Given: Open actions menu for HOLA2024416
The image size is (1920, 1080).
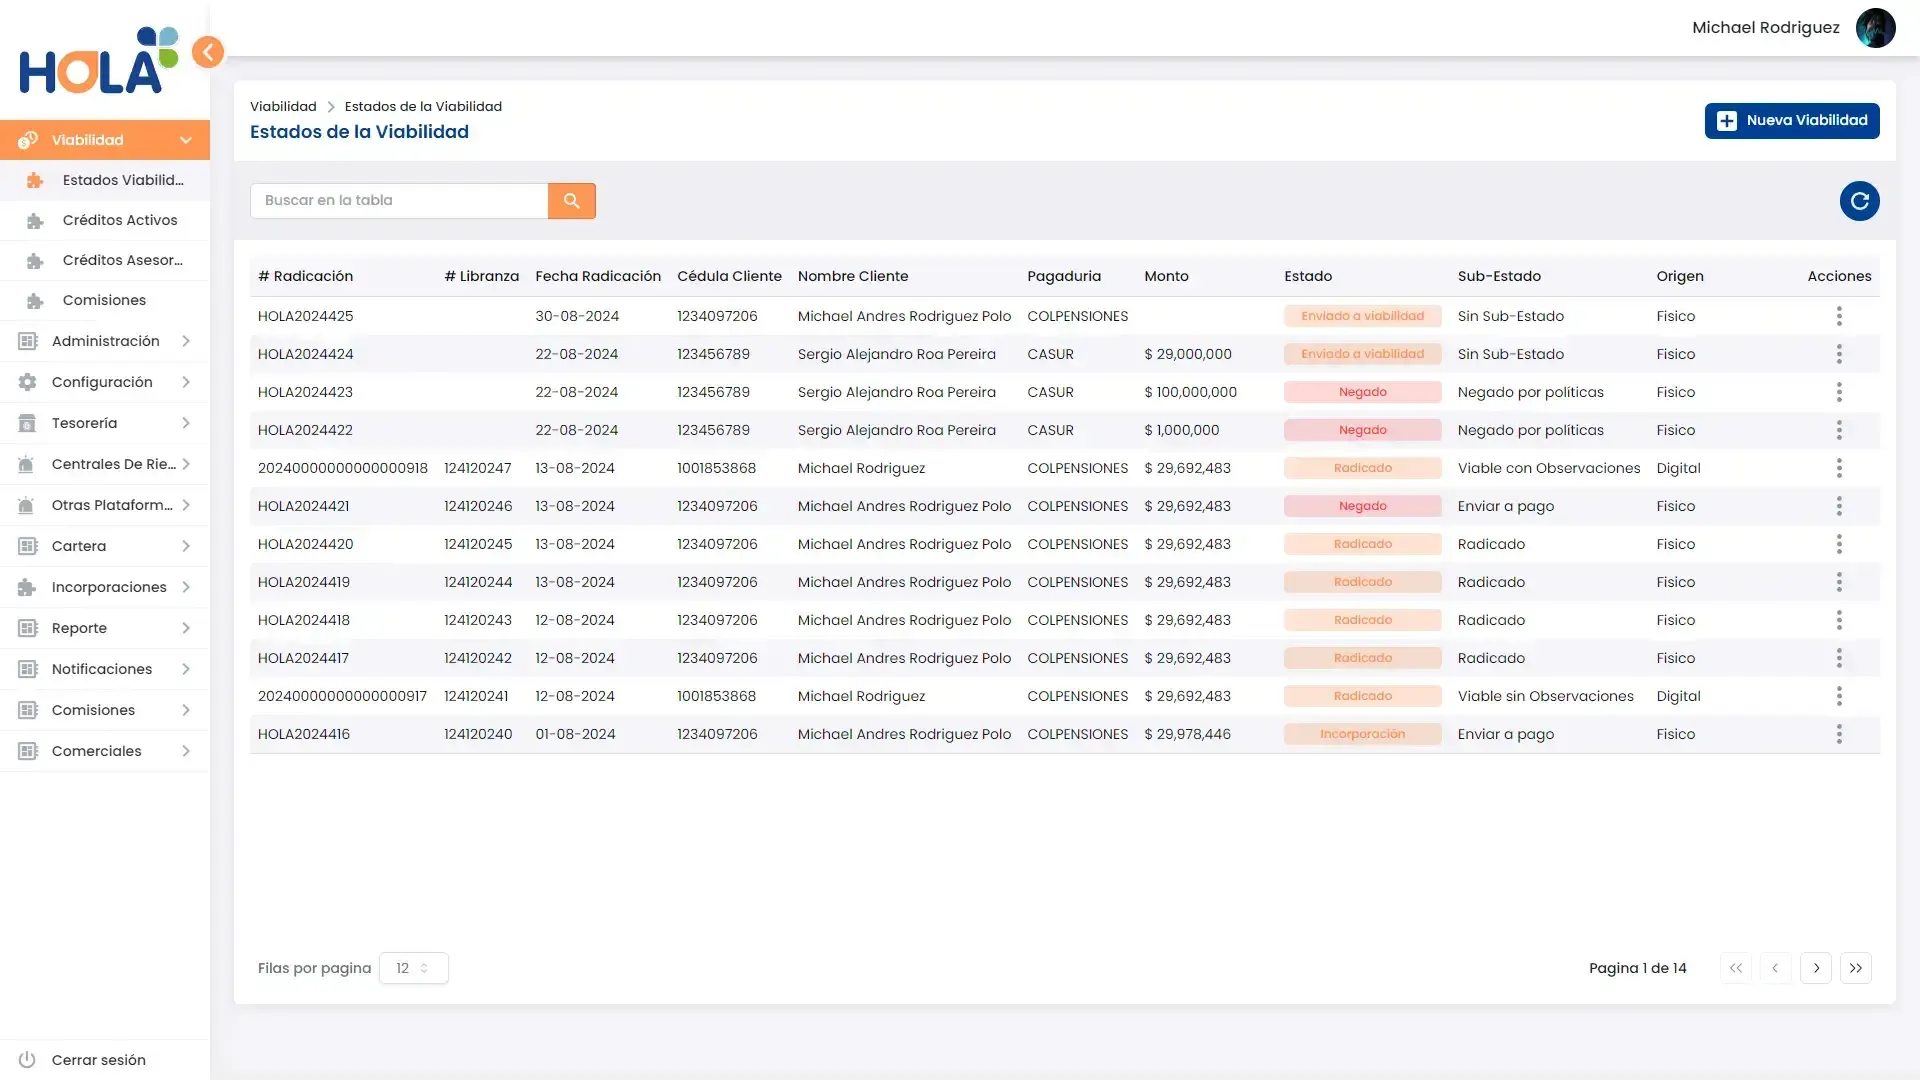Looking at the screenshot, I should 1839,734.
